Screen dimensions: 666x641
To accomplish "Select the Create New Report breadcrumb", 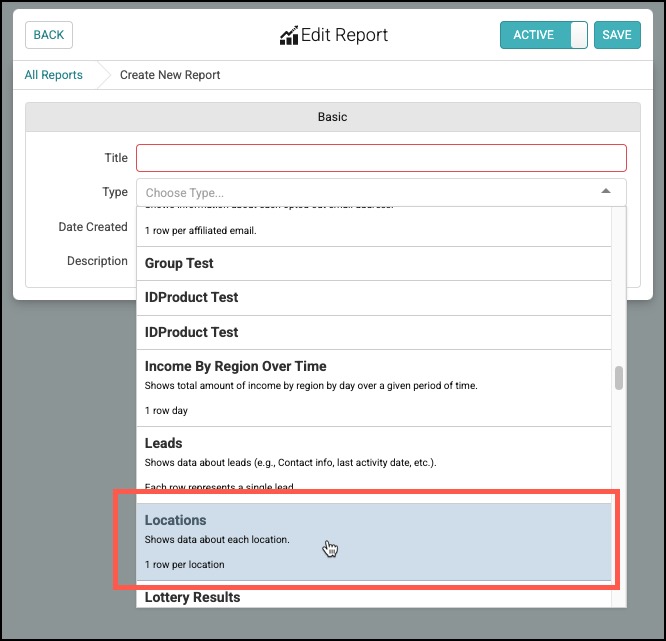I will [x=170, y=75].
